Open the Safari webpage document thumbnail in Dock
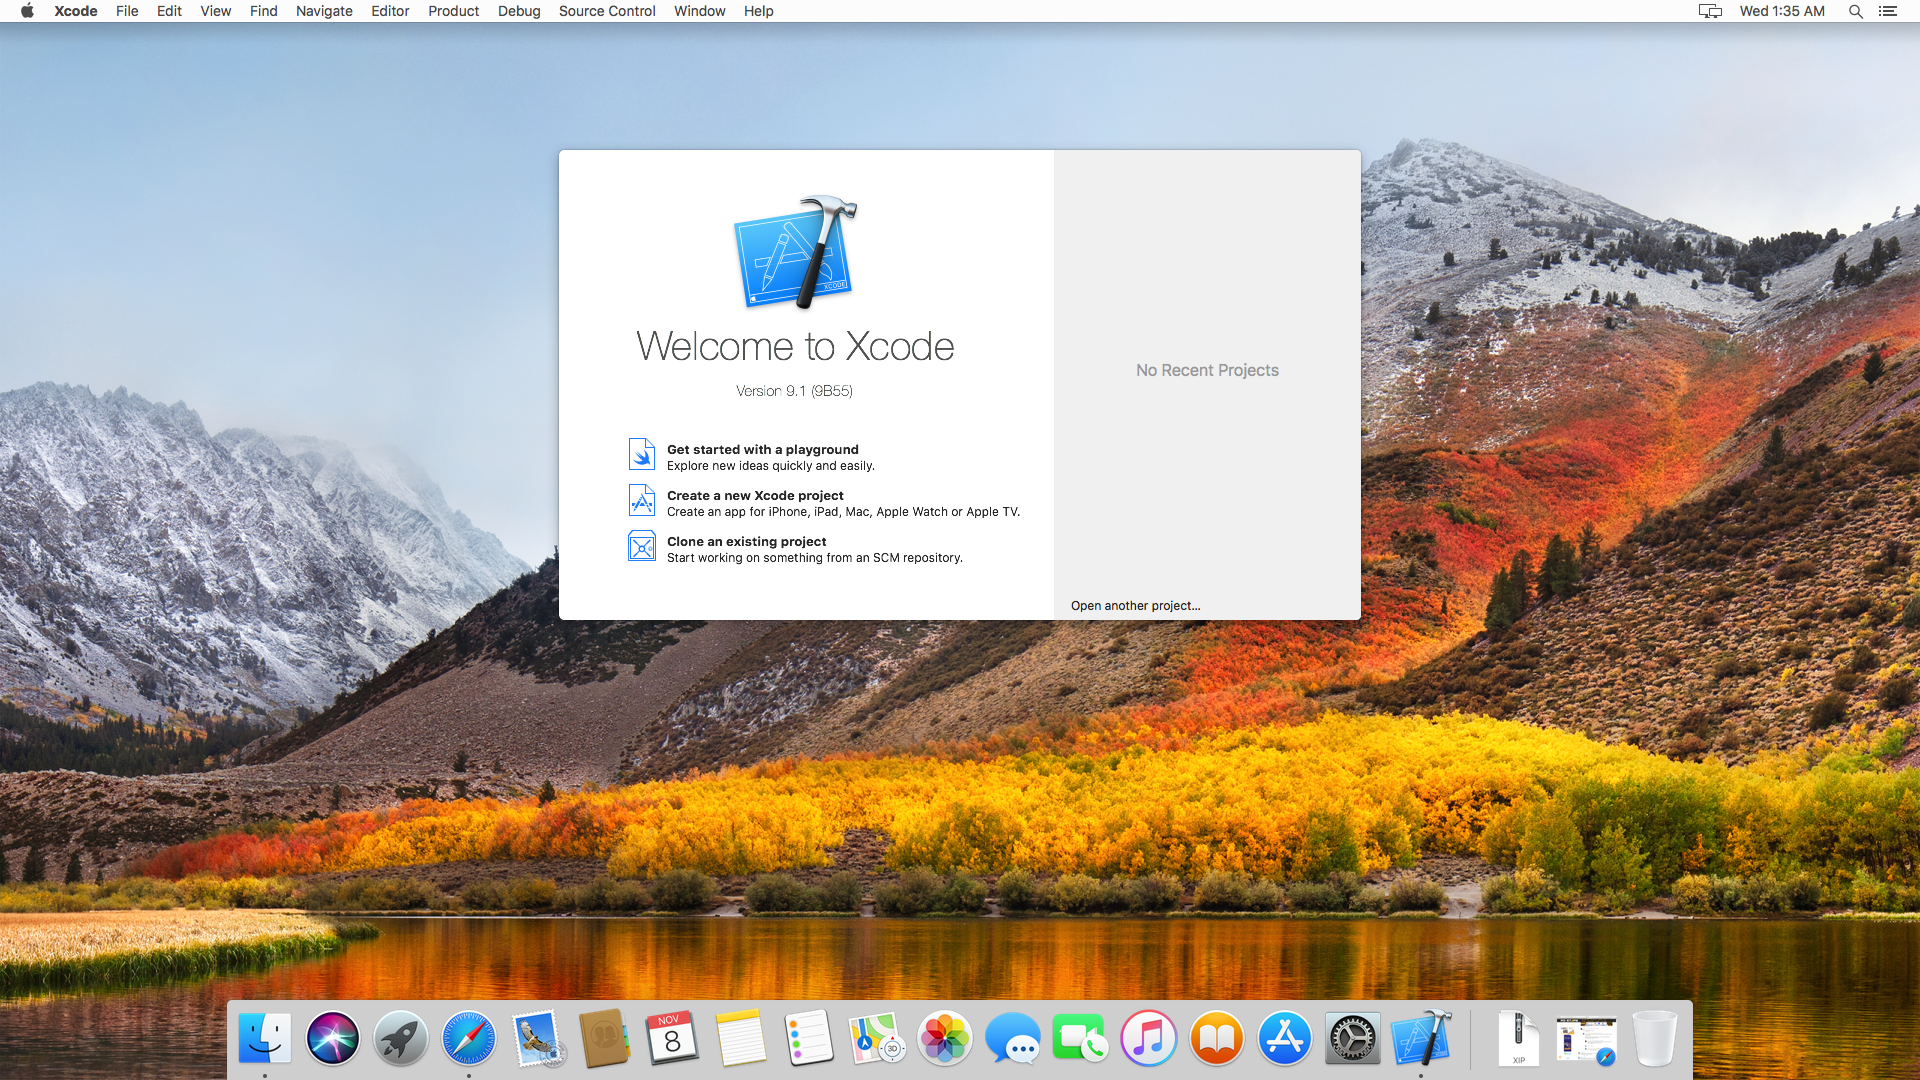This screenshot has height=1080, width=1920. coord(1586,1040)
